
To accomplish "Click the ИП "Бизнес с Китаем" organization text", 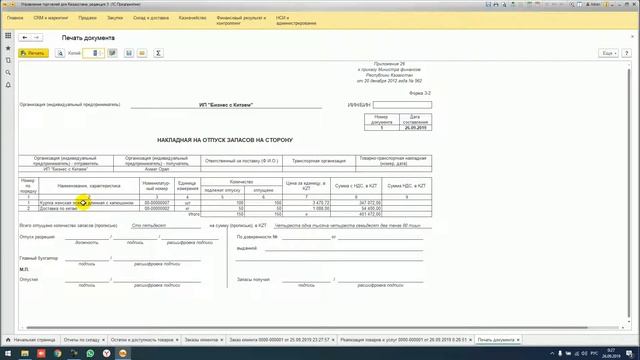I will (226, 105).
